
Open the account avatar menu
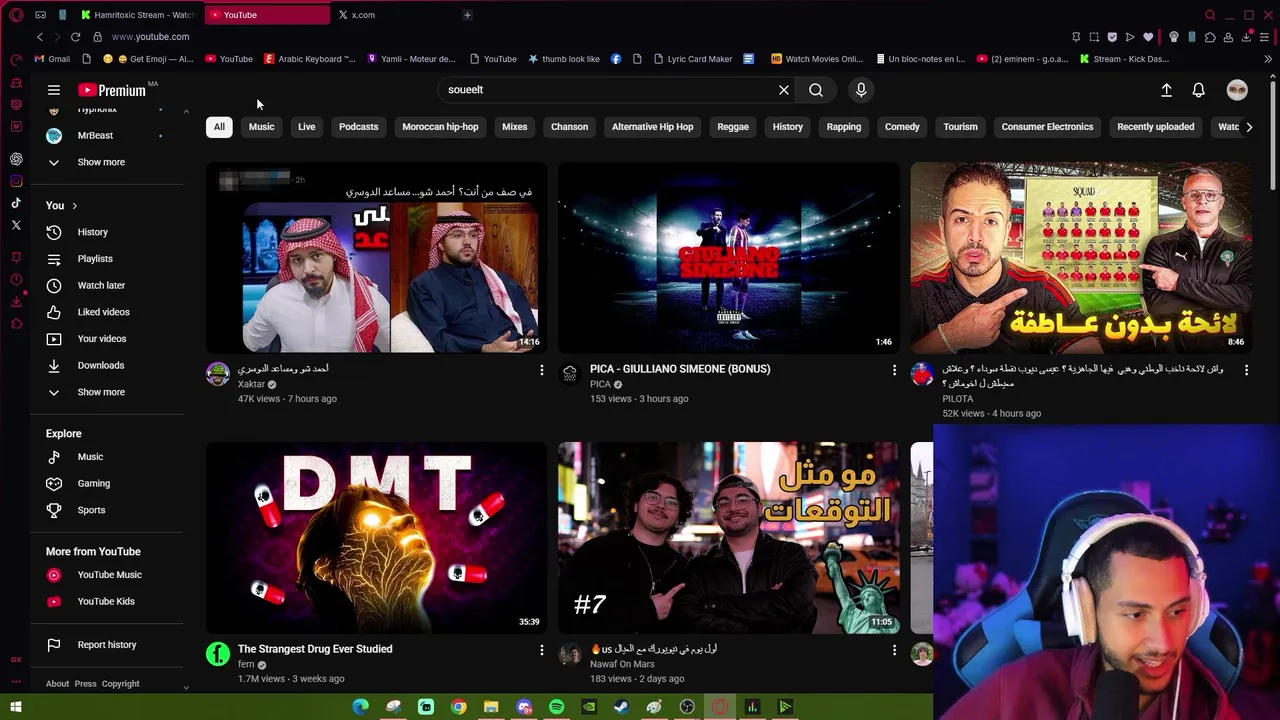point(1237,90)
